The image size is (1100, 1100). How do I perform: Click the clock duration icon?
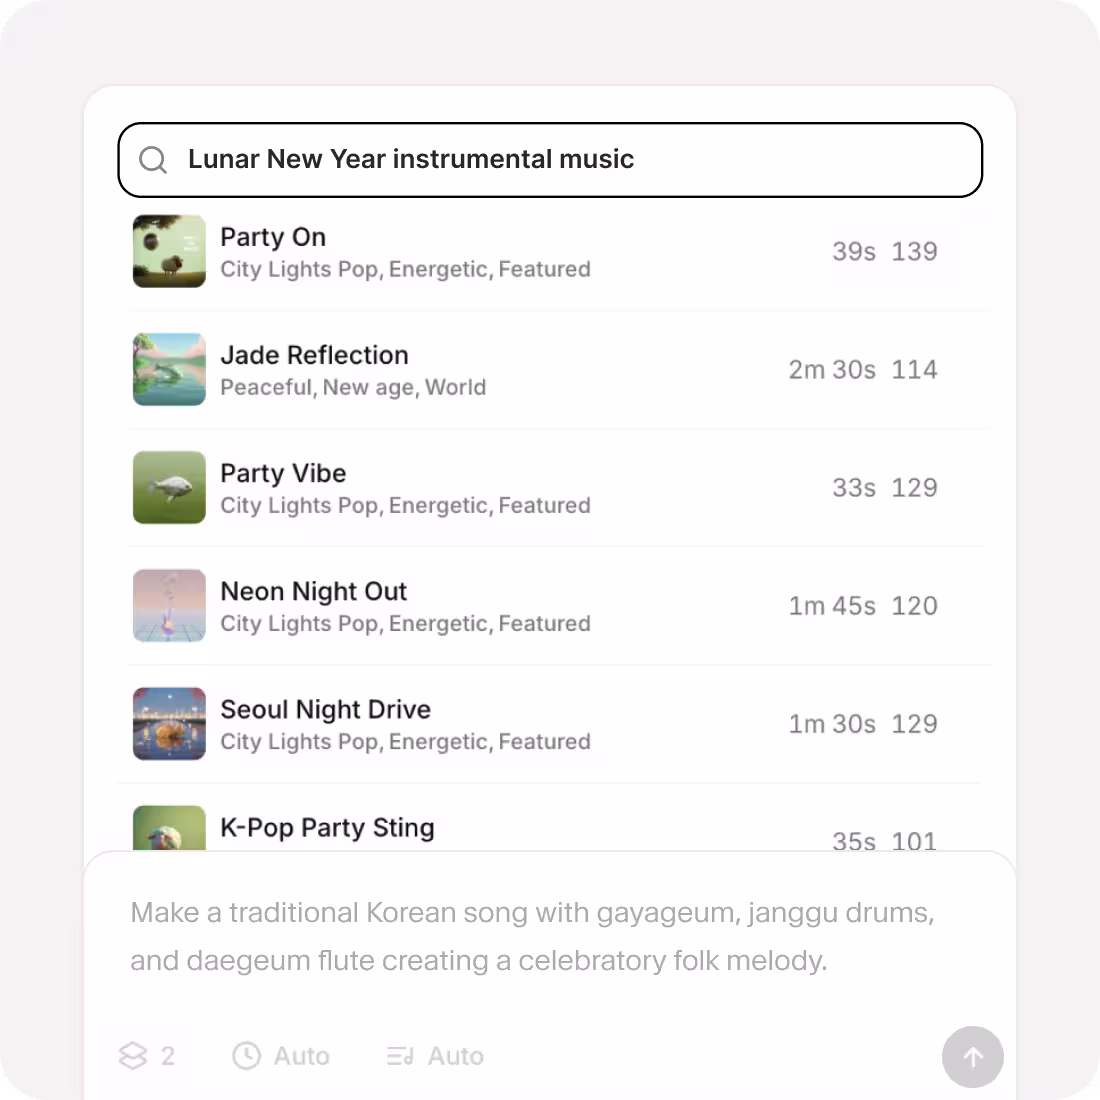coord(246,1055)
